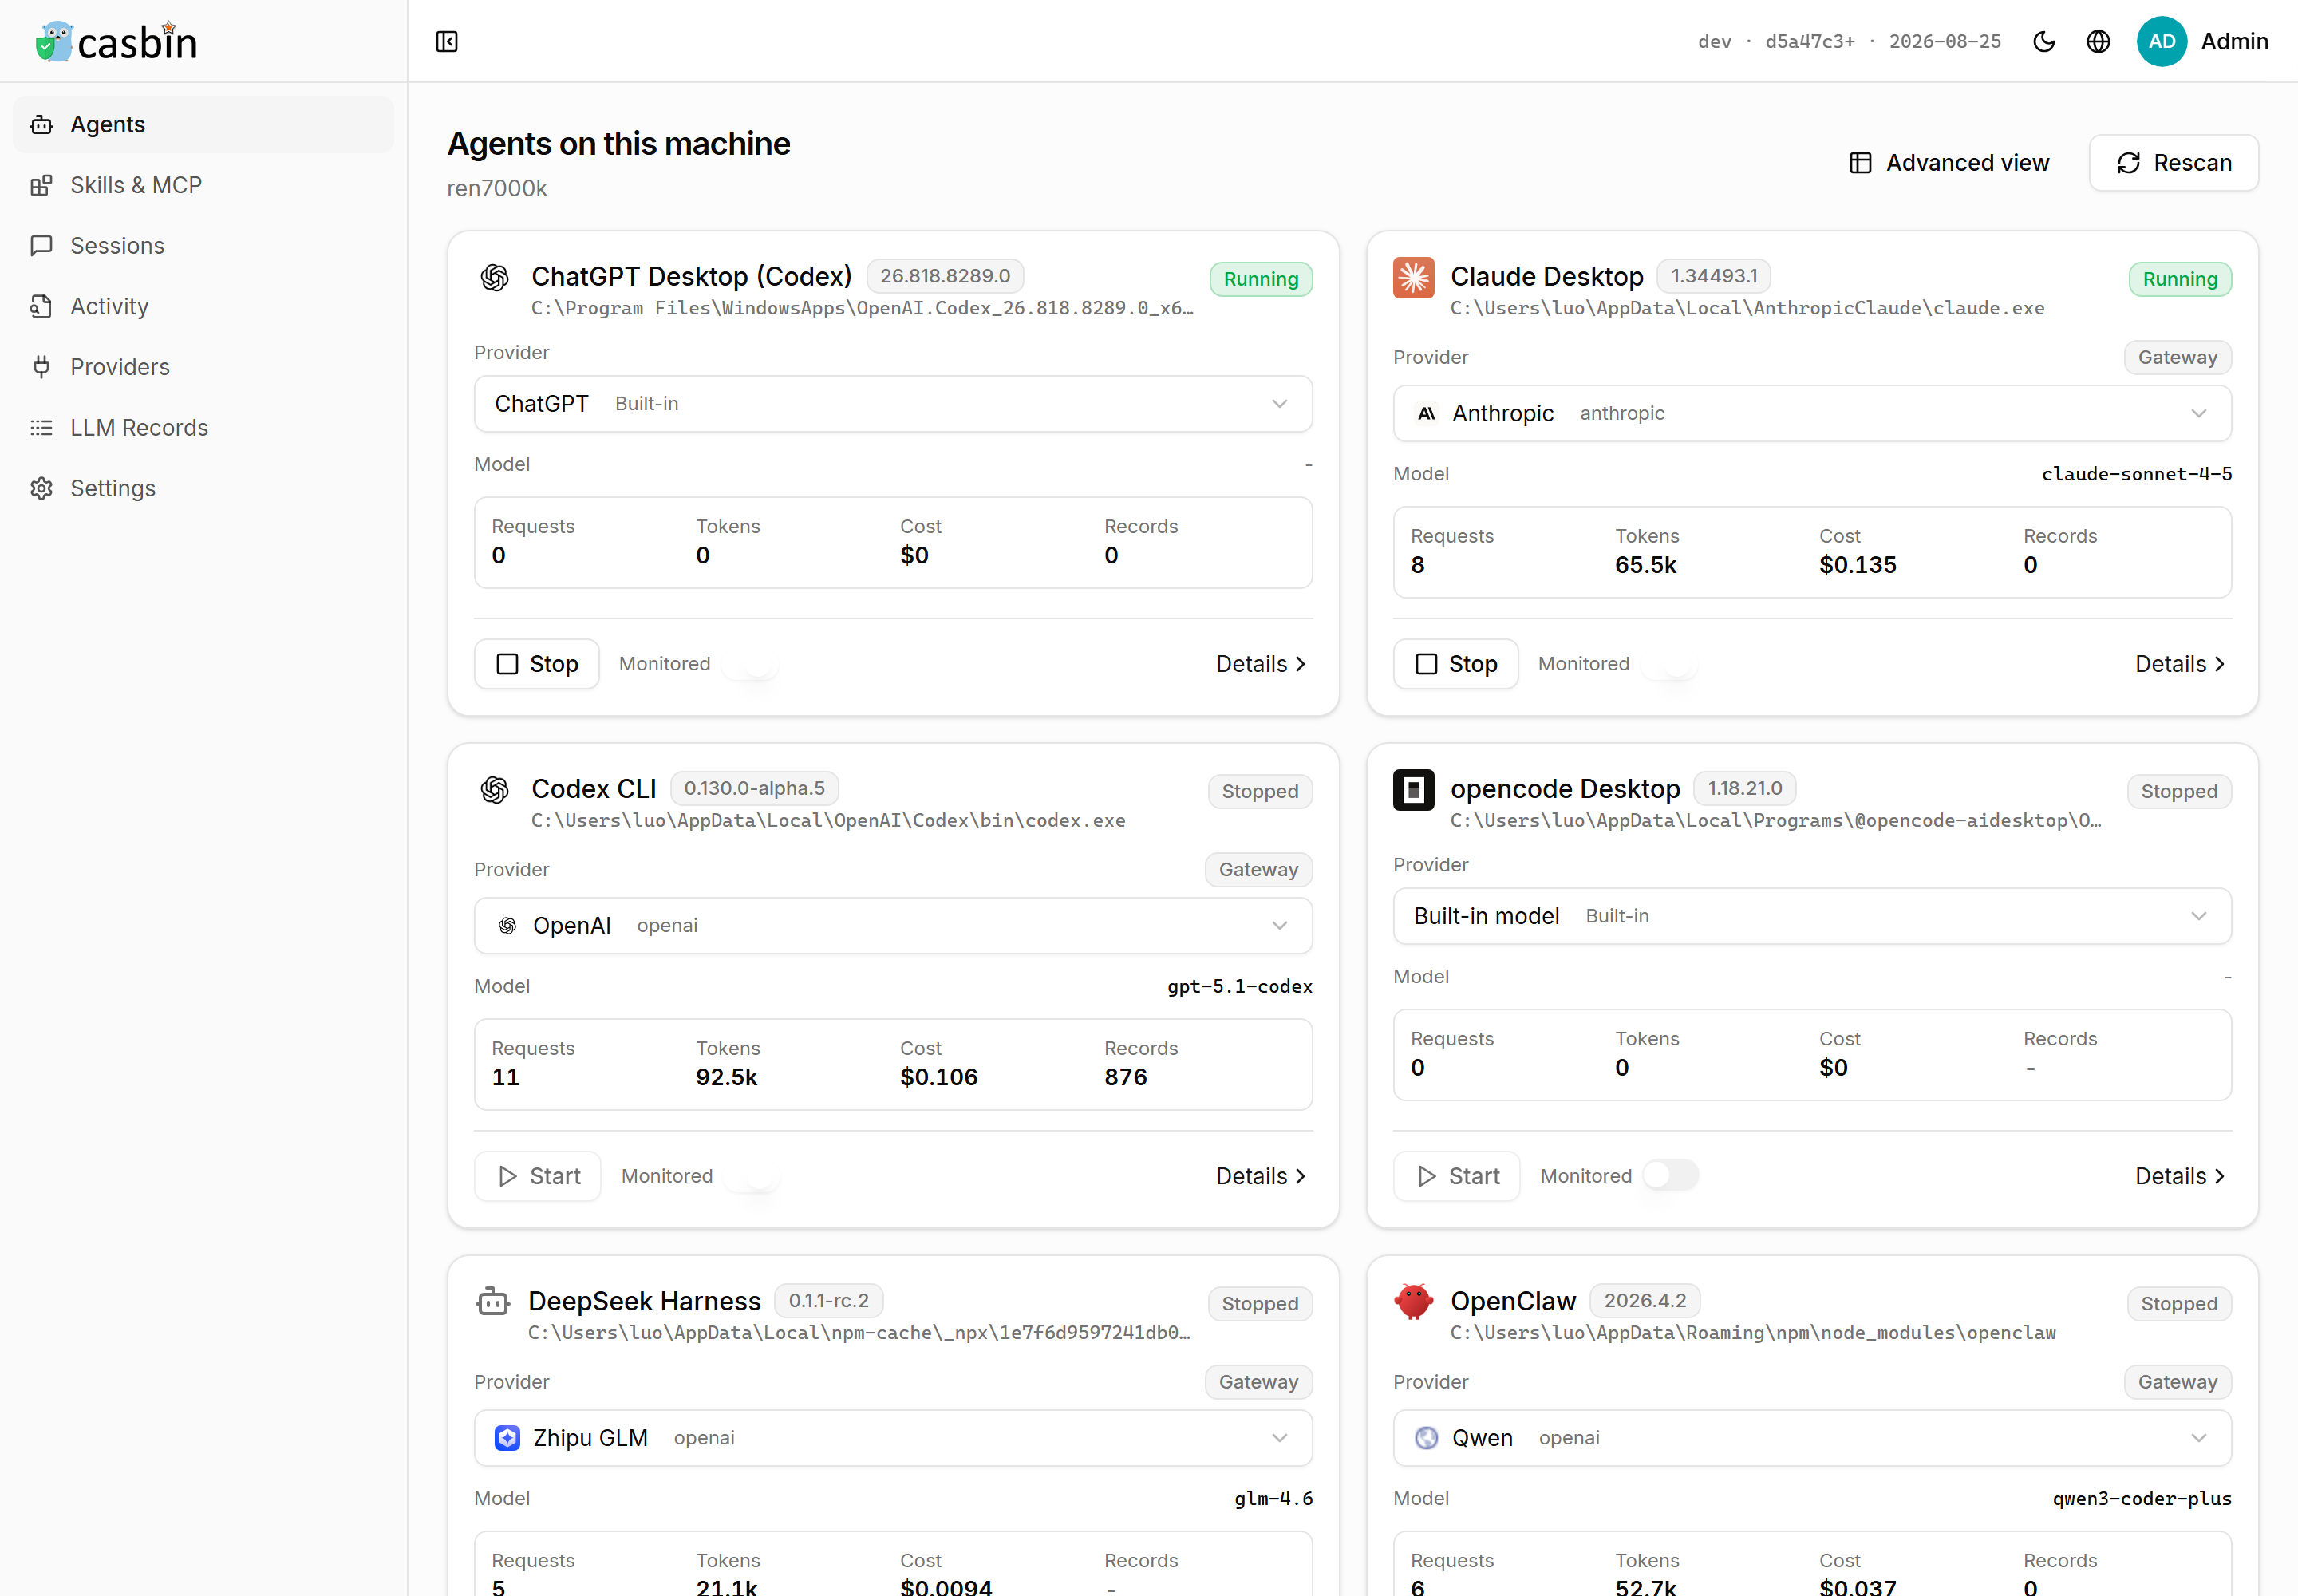The height and width of the screenshot is (1596, 2298).
Task: Stop the Claude Desktop agent
Action: (1456, 664)
